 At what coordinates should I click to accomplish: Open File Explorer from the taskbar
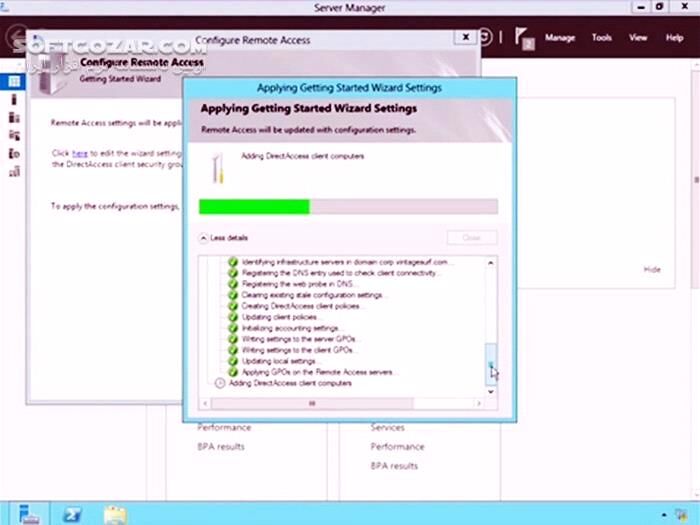point(116,515)
